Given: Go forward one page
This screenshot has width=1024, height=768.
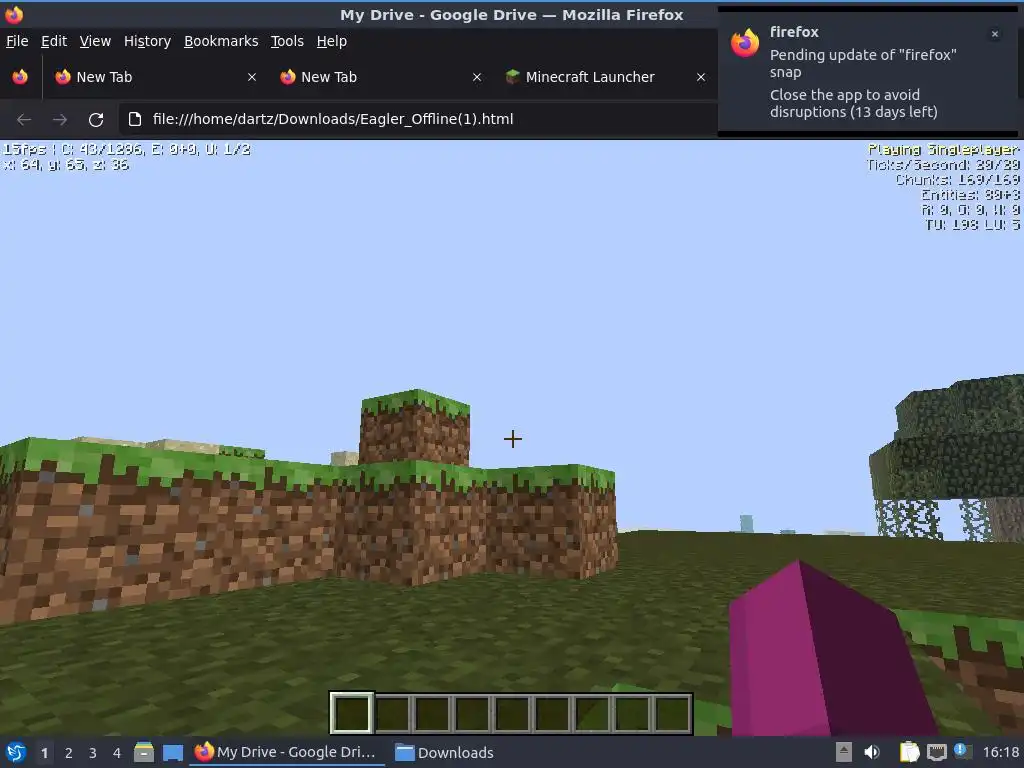Looking at the screenshot, I should click(x=59, y=120).
